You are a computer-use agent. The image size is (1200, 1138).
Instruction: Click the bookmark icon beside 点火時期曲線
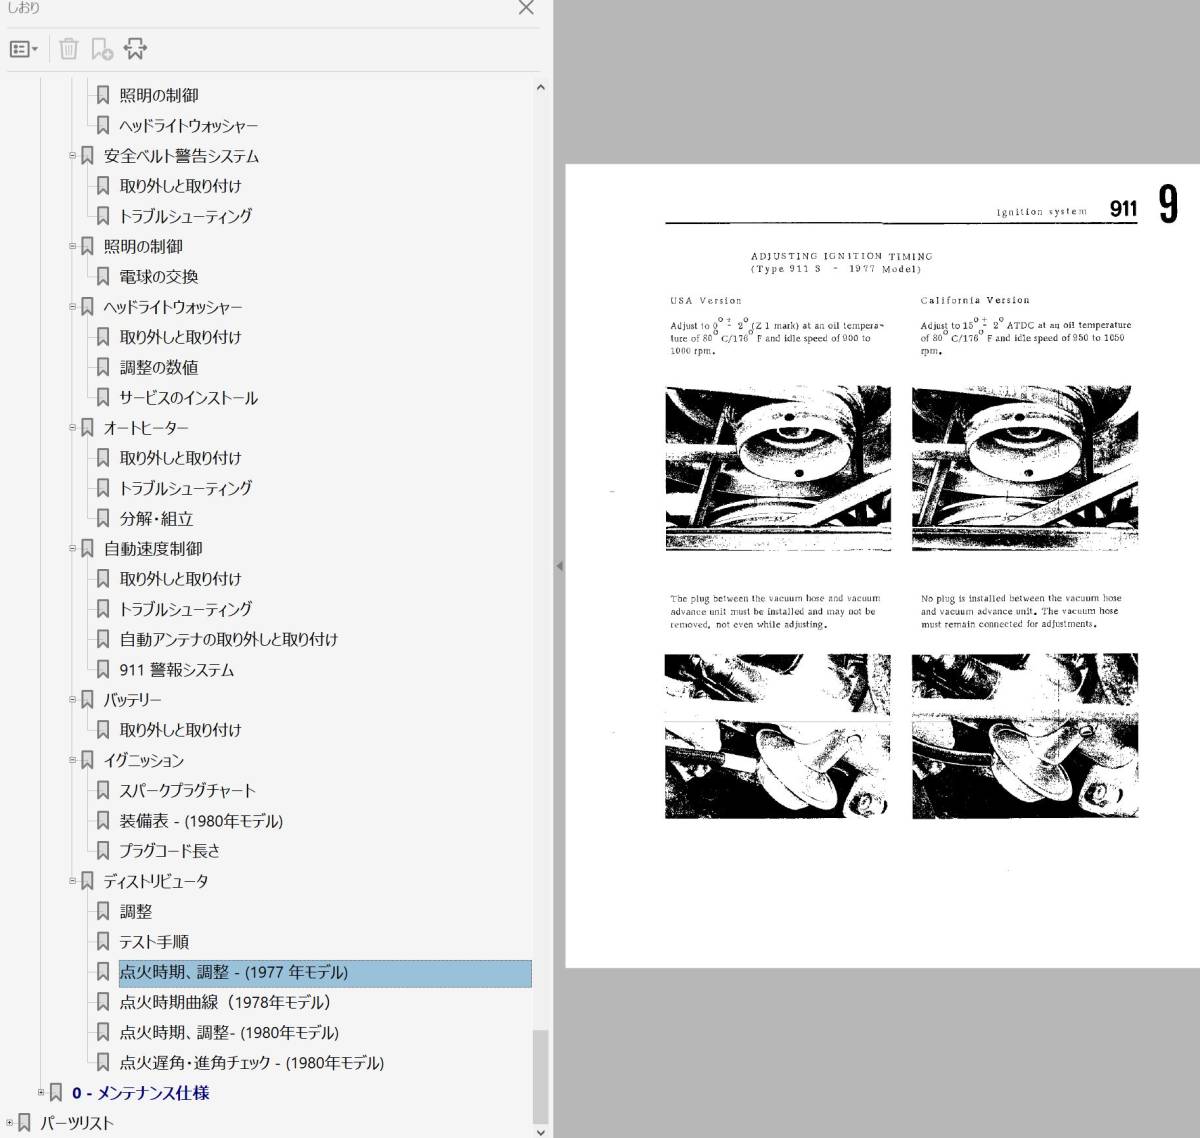tap(102, 1001)
